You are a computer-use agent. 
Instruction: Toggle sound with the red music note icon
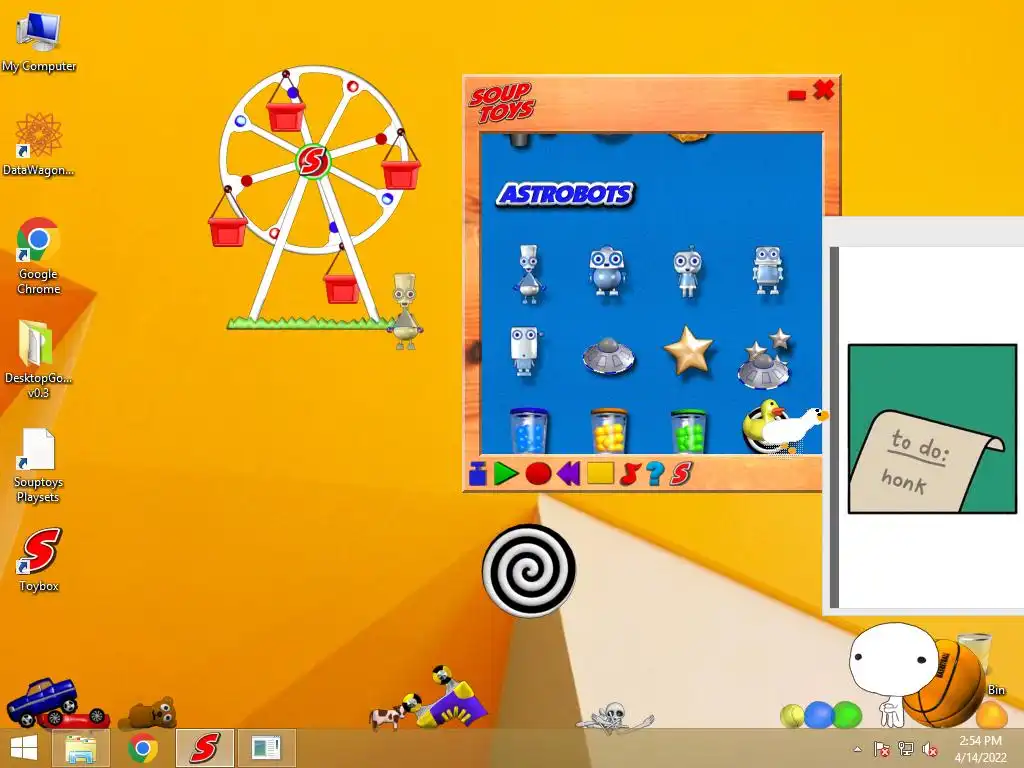pos(629,473)
